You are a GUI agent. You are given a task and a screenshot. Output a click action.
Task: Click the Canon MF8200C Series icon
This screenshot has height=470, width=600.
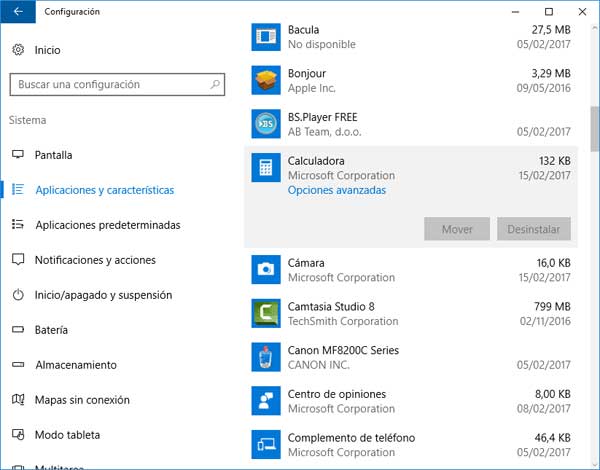[x=265, y=357]
